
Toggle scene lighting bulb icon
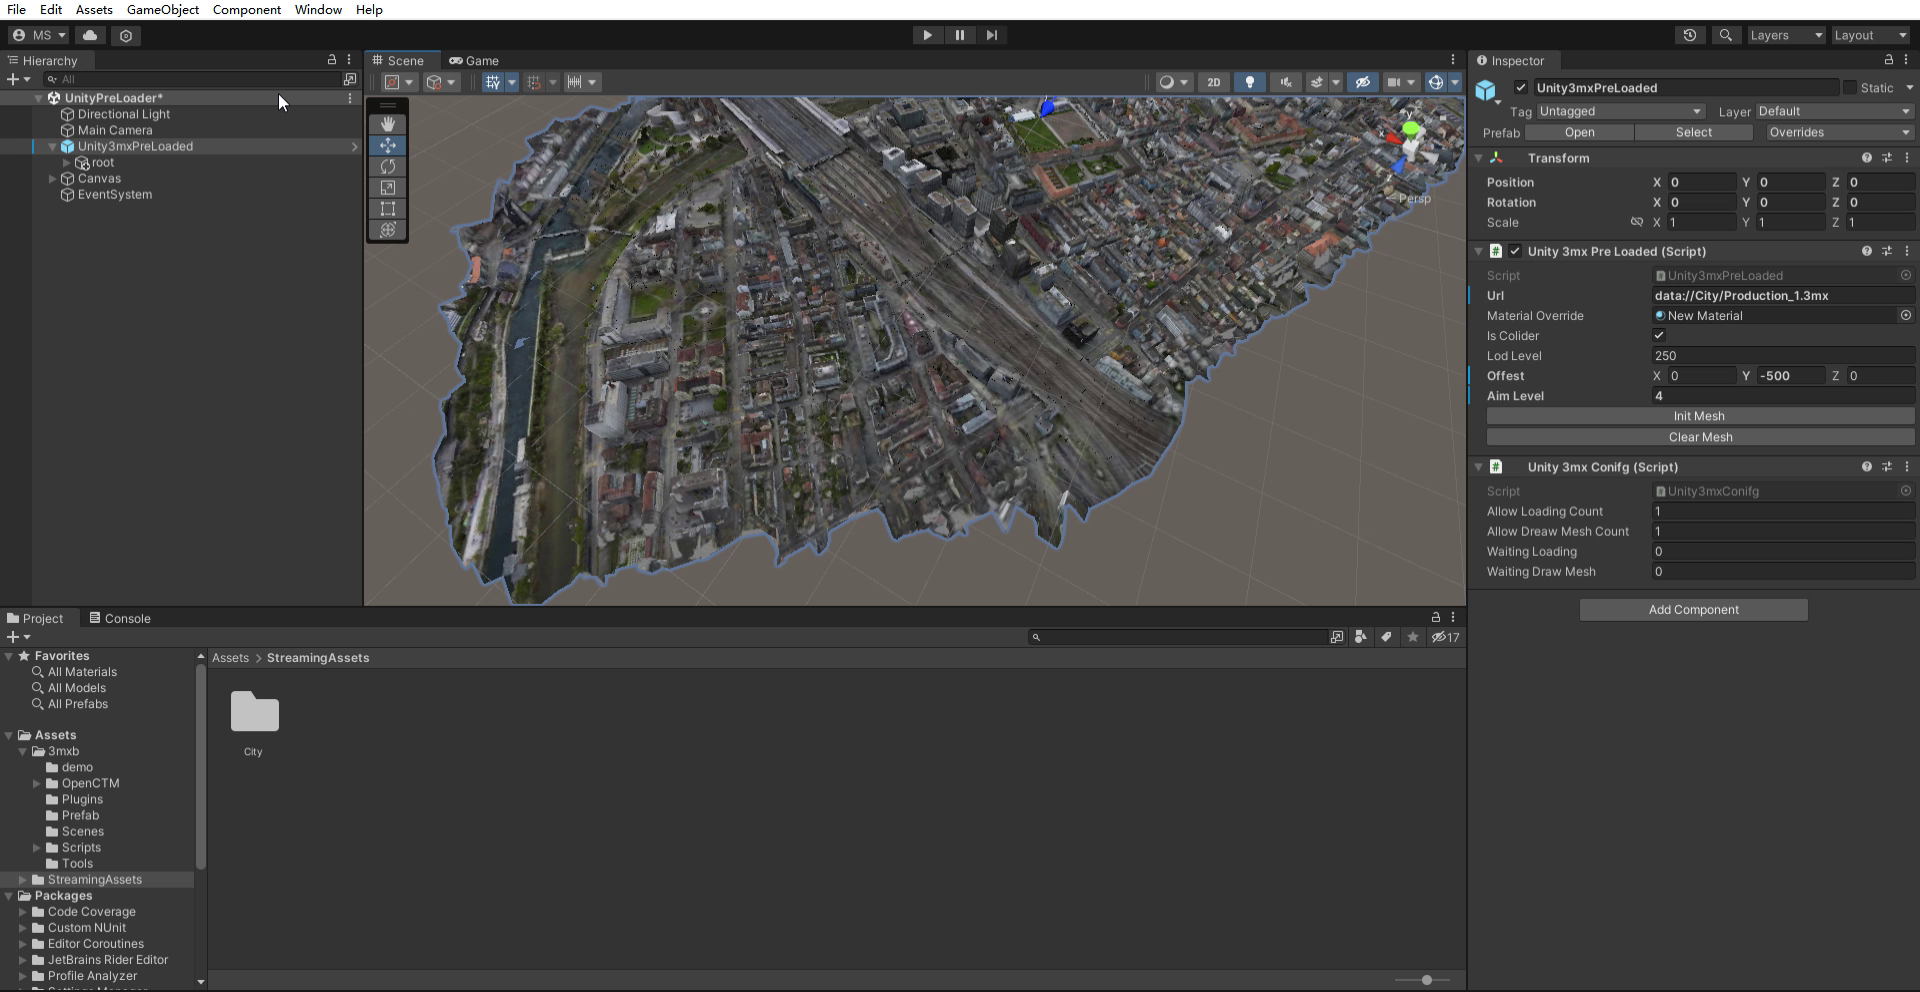pyautogui.click(x=1249, y=82)
